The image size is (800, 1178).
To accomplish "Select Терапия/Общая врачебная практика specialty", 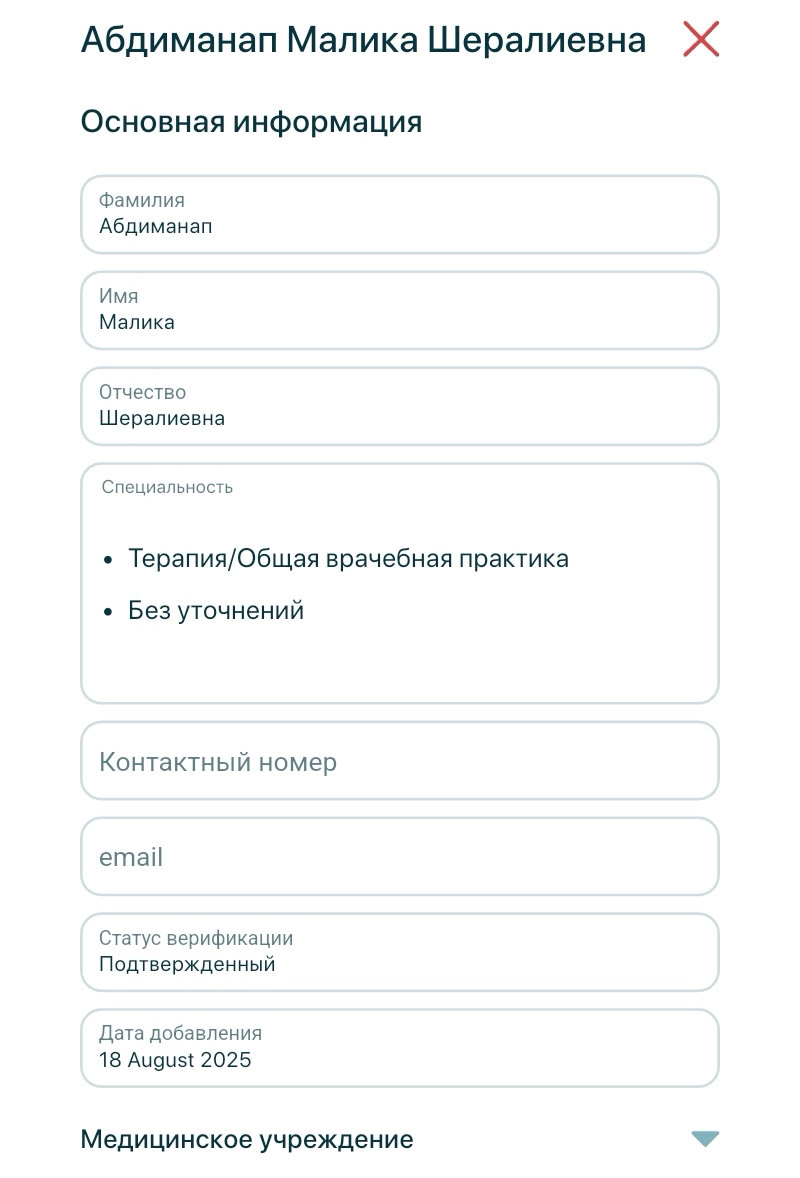I will pyautogui.click(x=348, y=558).
